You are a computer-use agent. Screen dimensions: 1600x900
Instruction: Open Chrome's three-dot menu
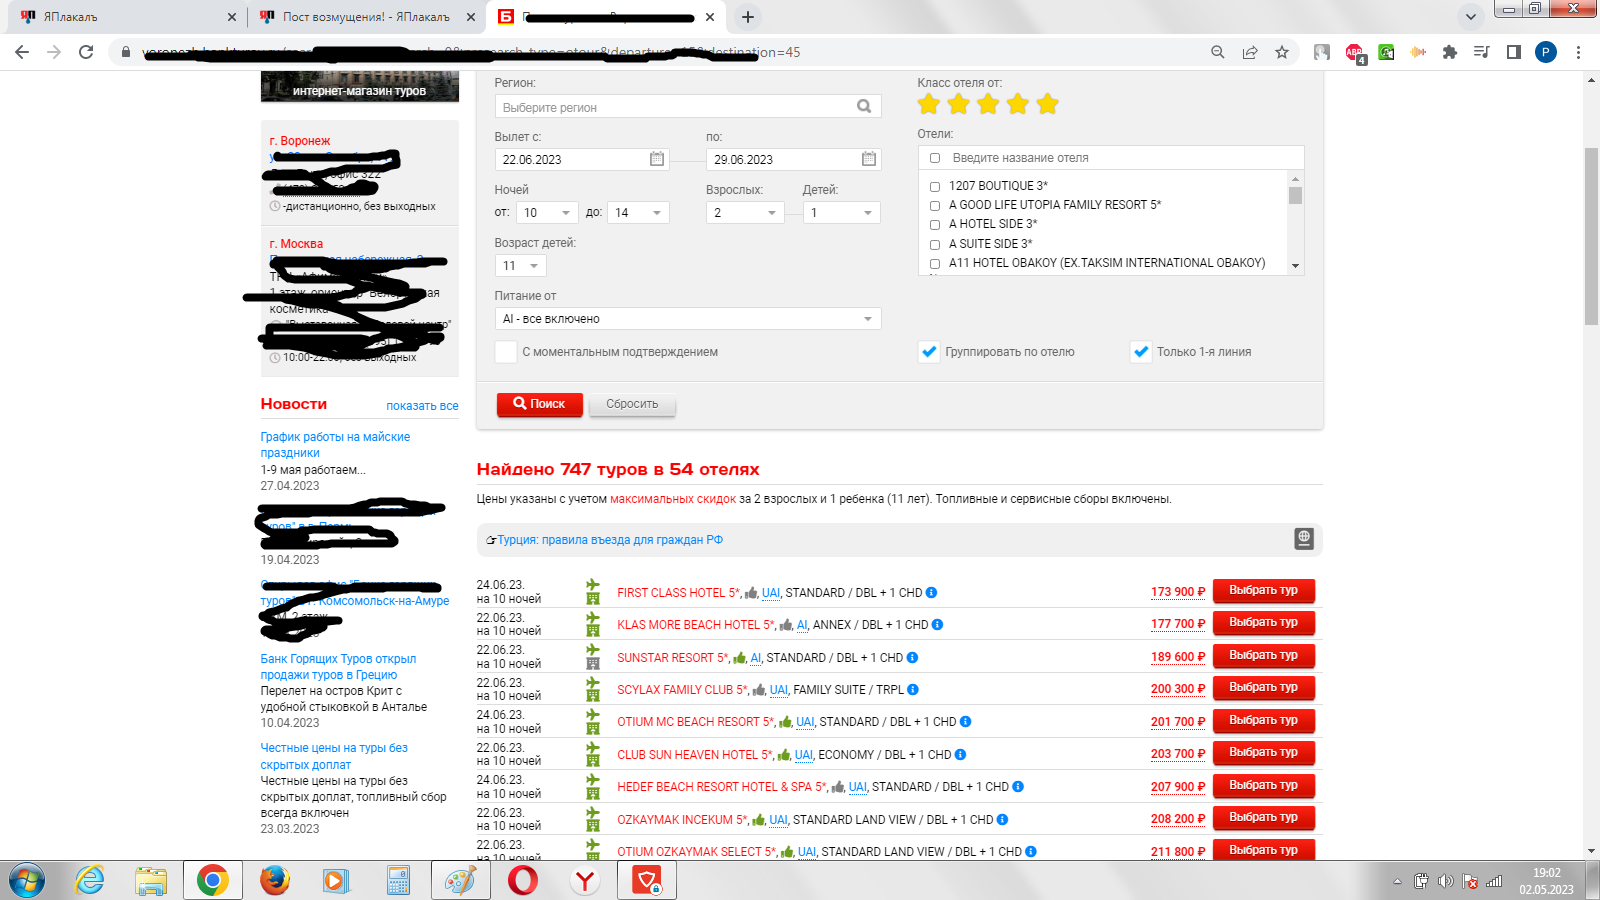1578,52
